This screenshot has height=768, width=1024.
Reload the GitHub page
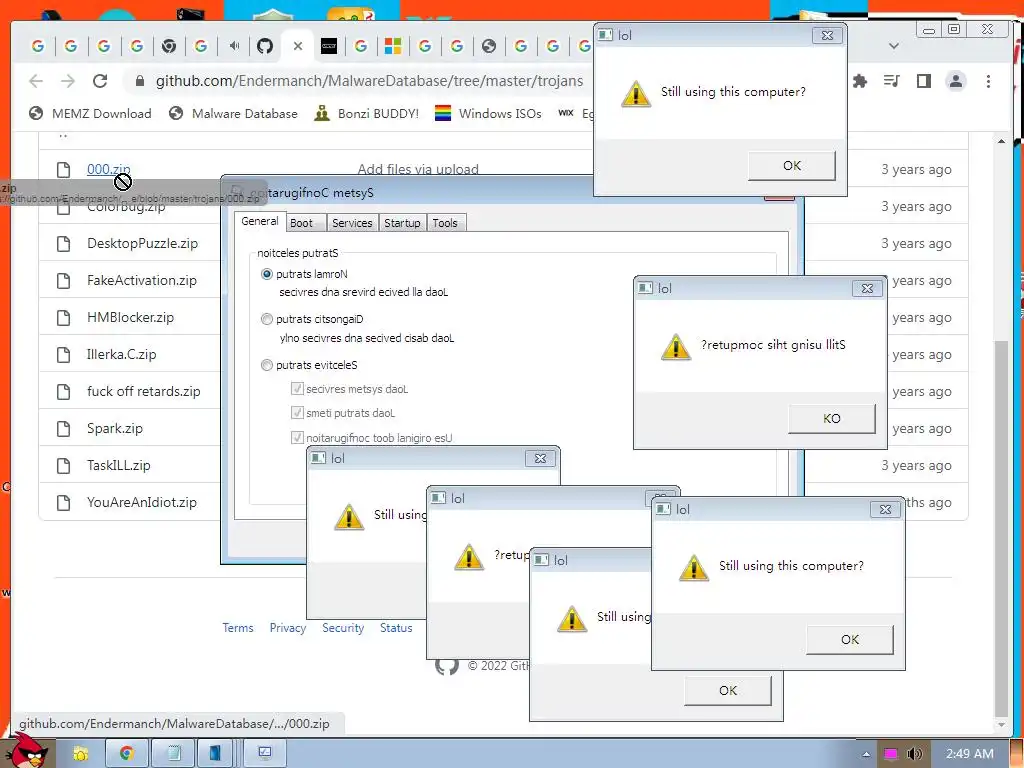(x=100, y=81)
